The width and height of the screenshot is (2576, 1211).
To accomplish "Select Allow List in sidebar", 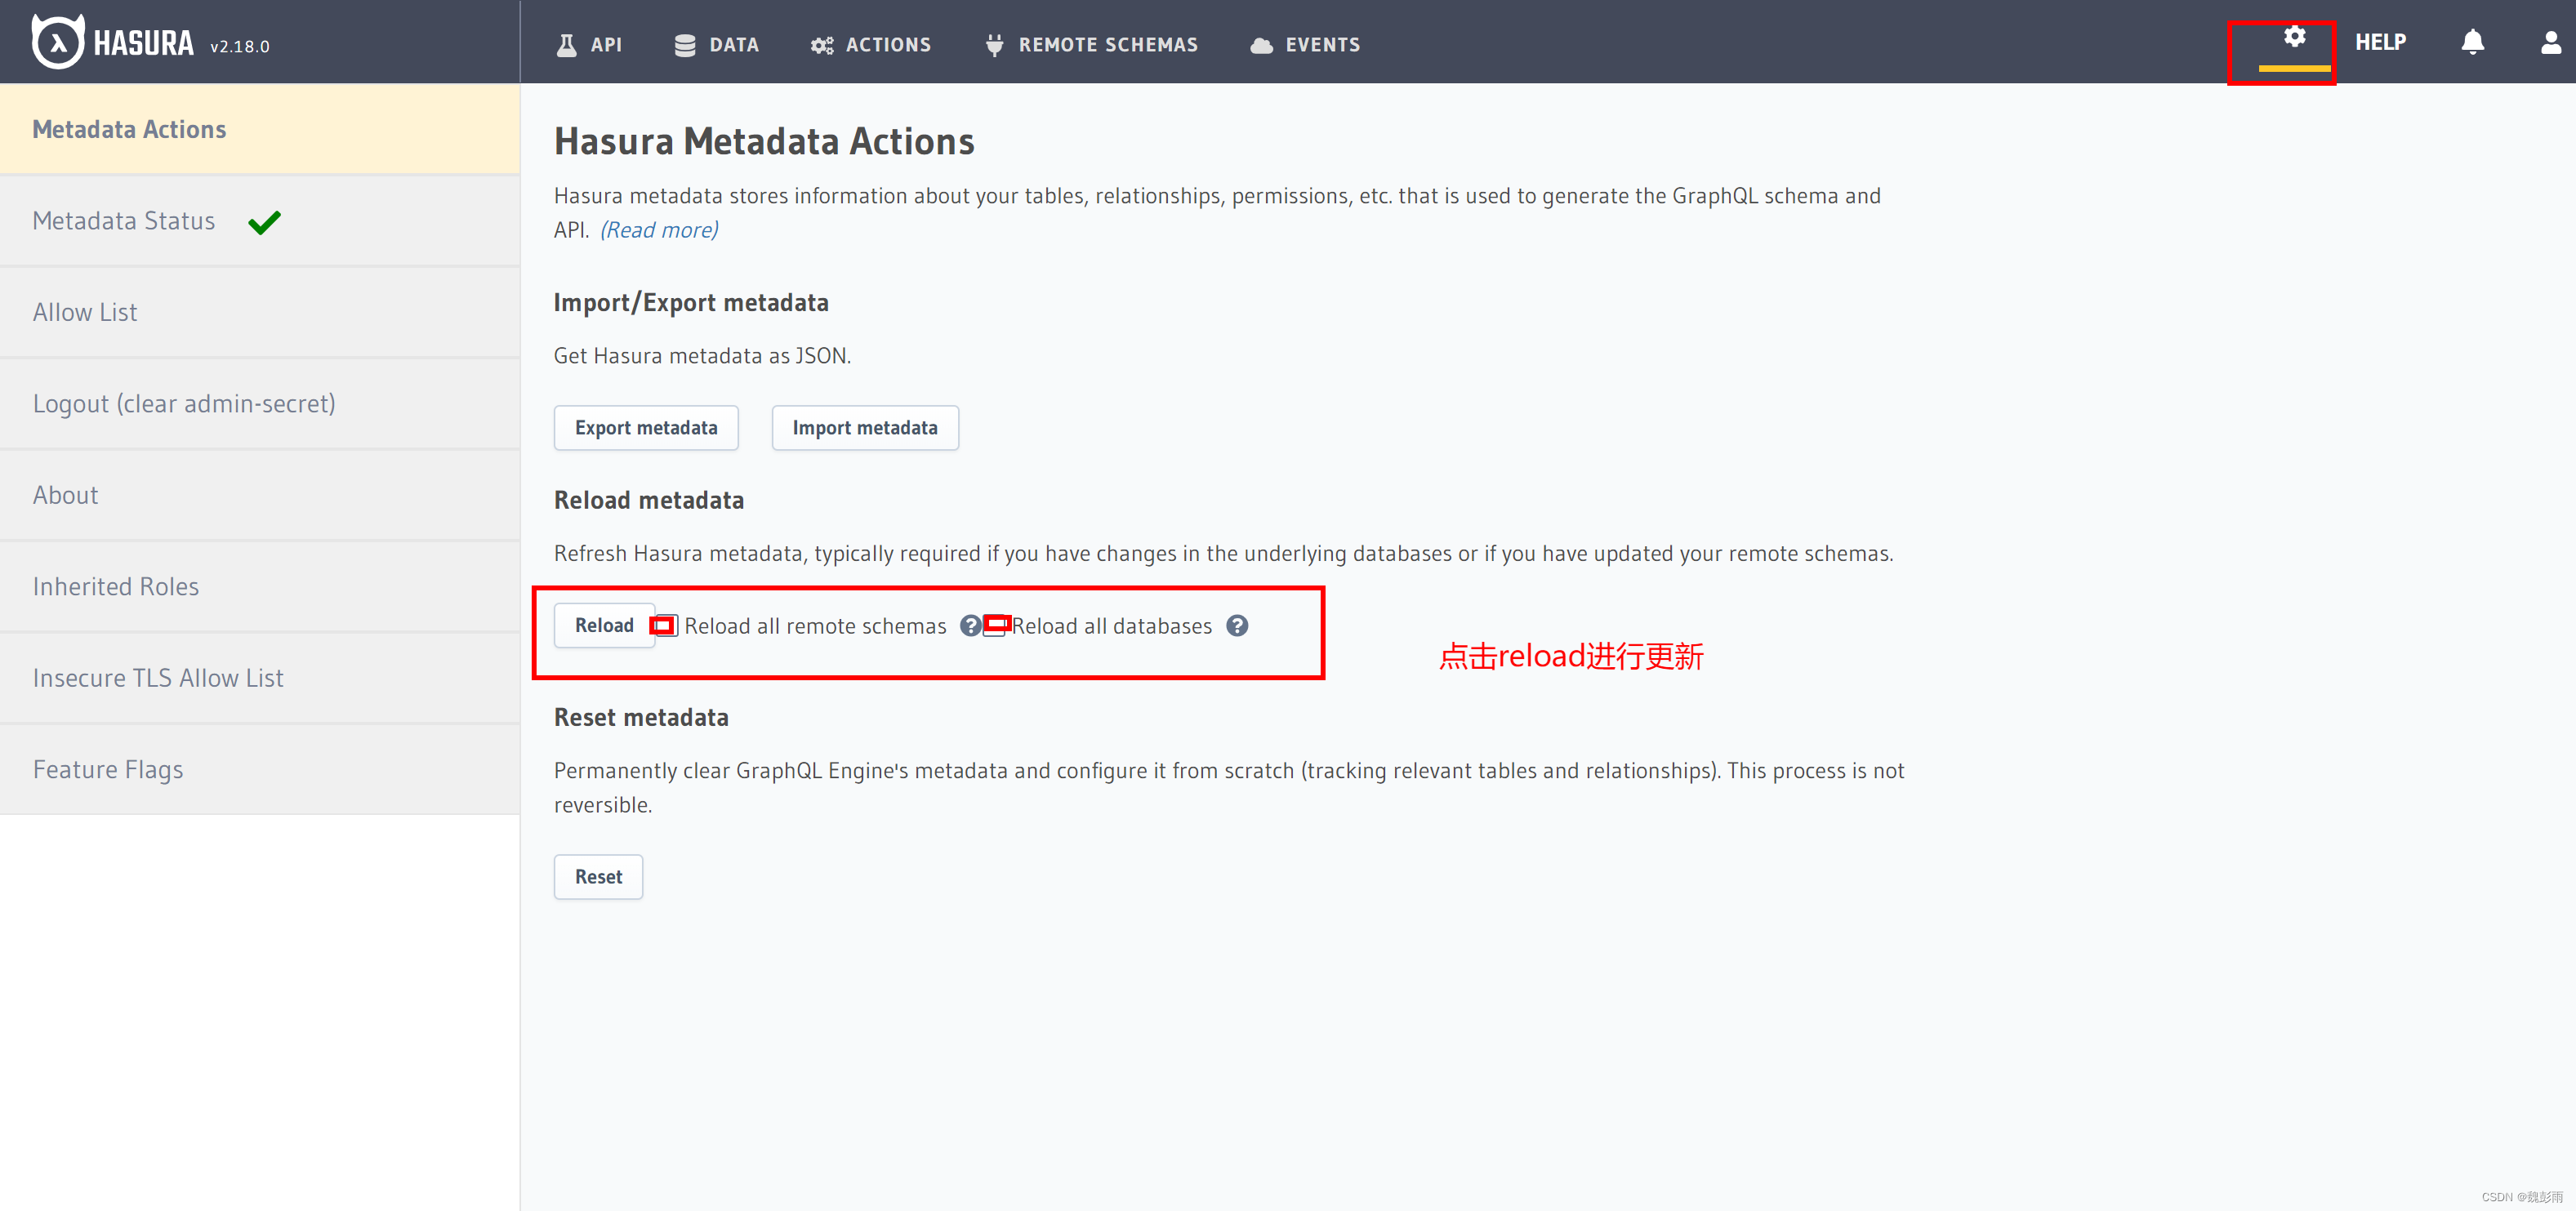I will (x=85, y=312).
